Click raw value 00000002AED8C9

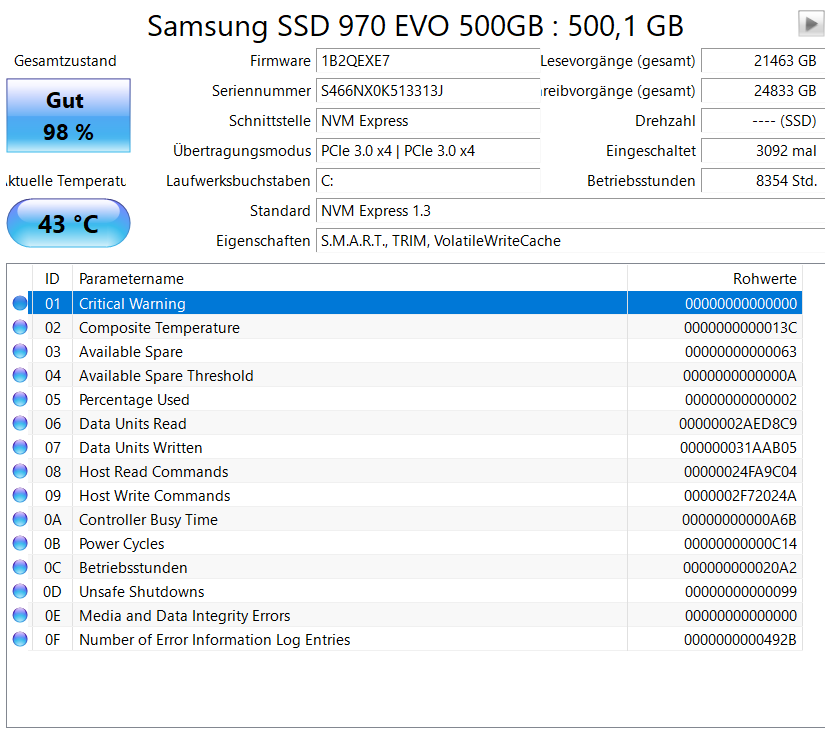click(738, 424)
